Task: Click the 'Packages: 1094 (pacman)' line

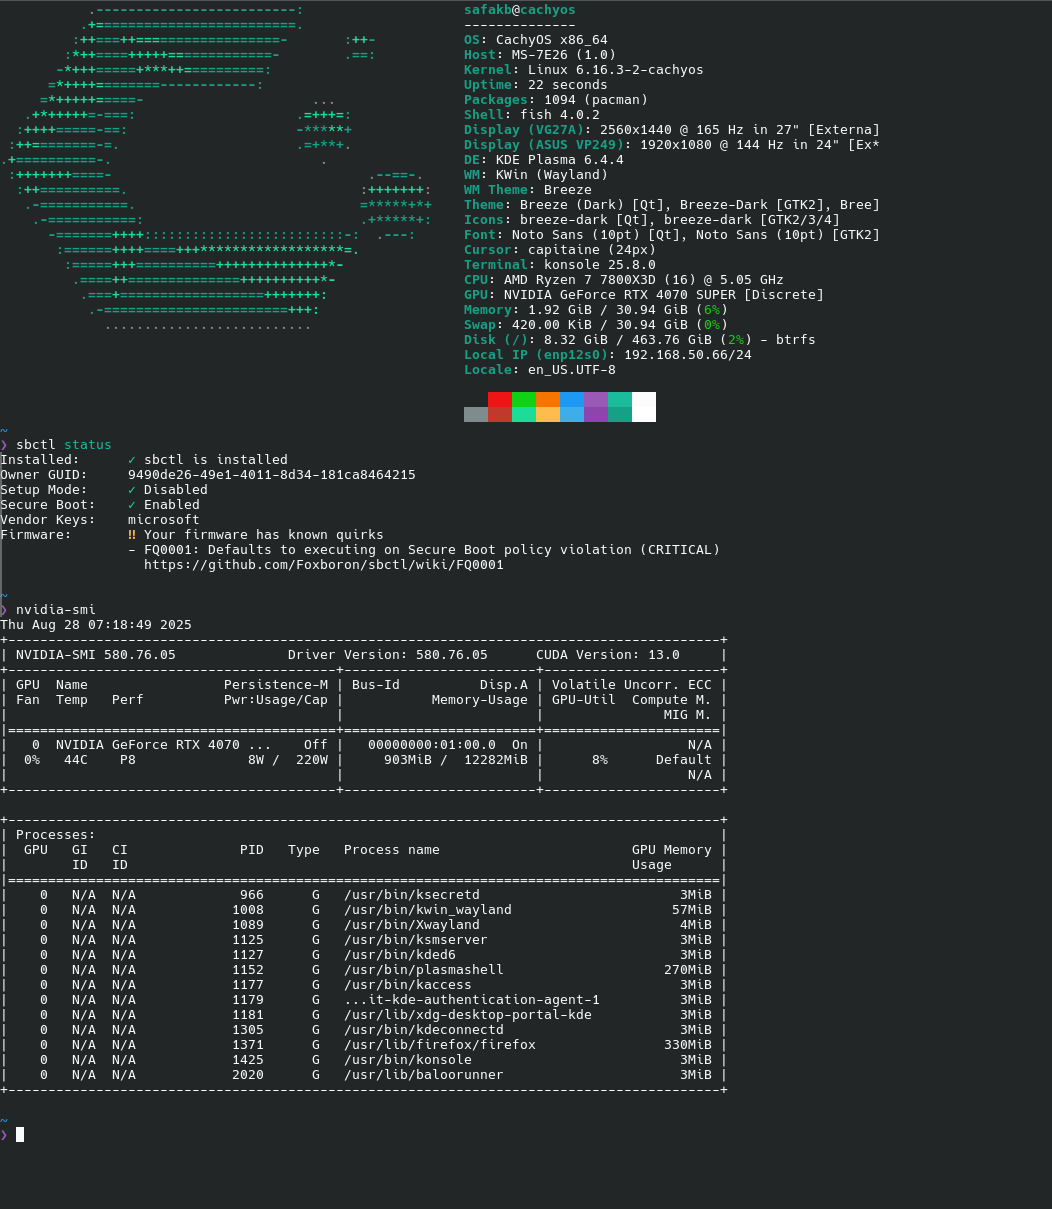Action: [556, 100]
